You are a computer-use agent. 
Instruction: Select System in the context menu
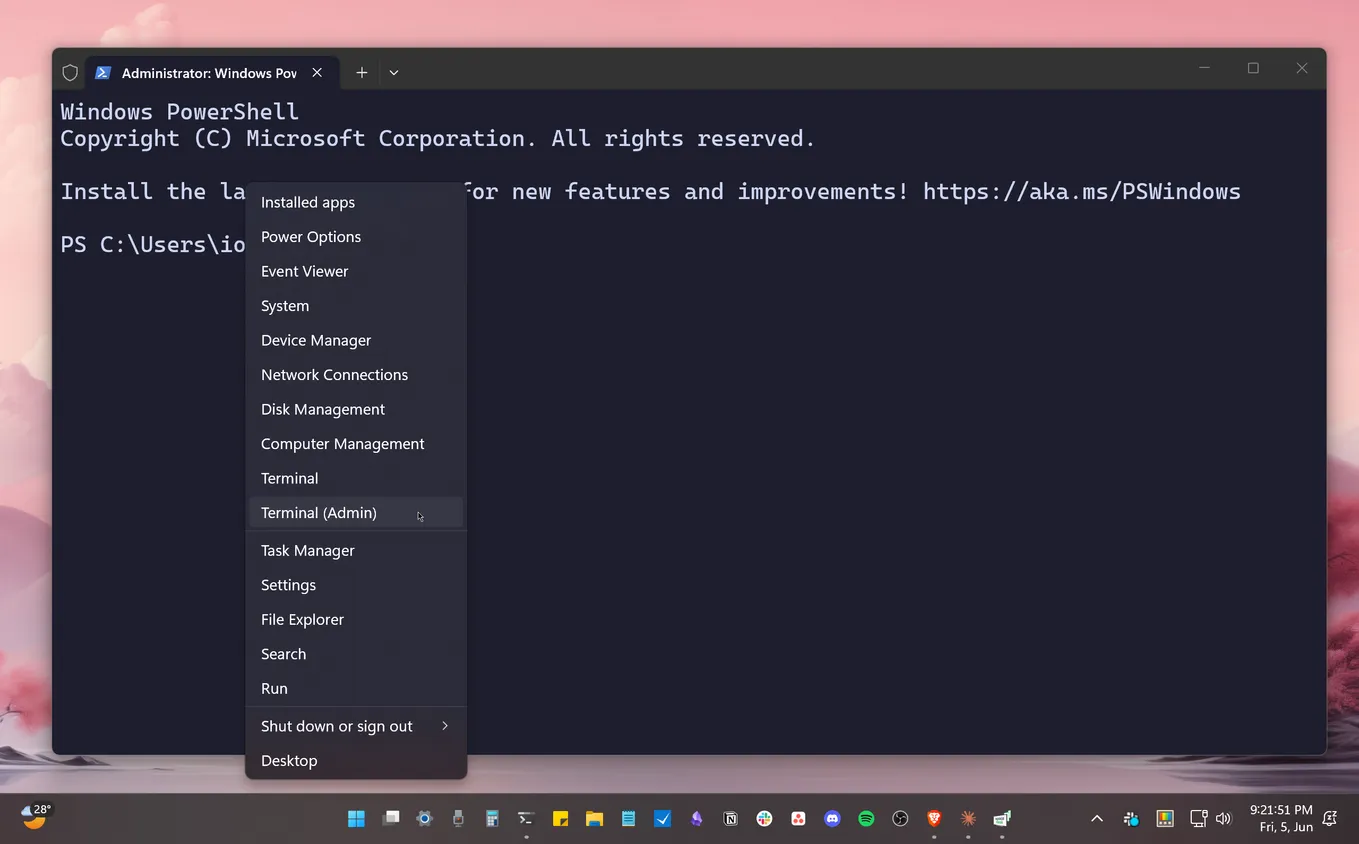point(356,306)
